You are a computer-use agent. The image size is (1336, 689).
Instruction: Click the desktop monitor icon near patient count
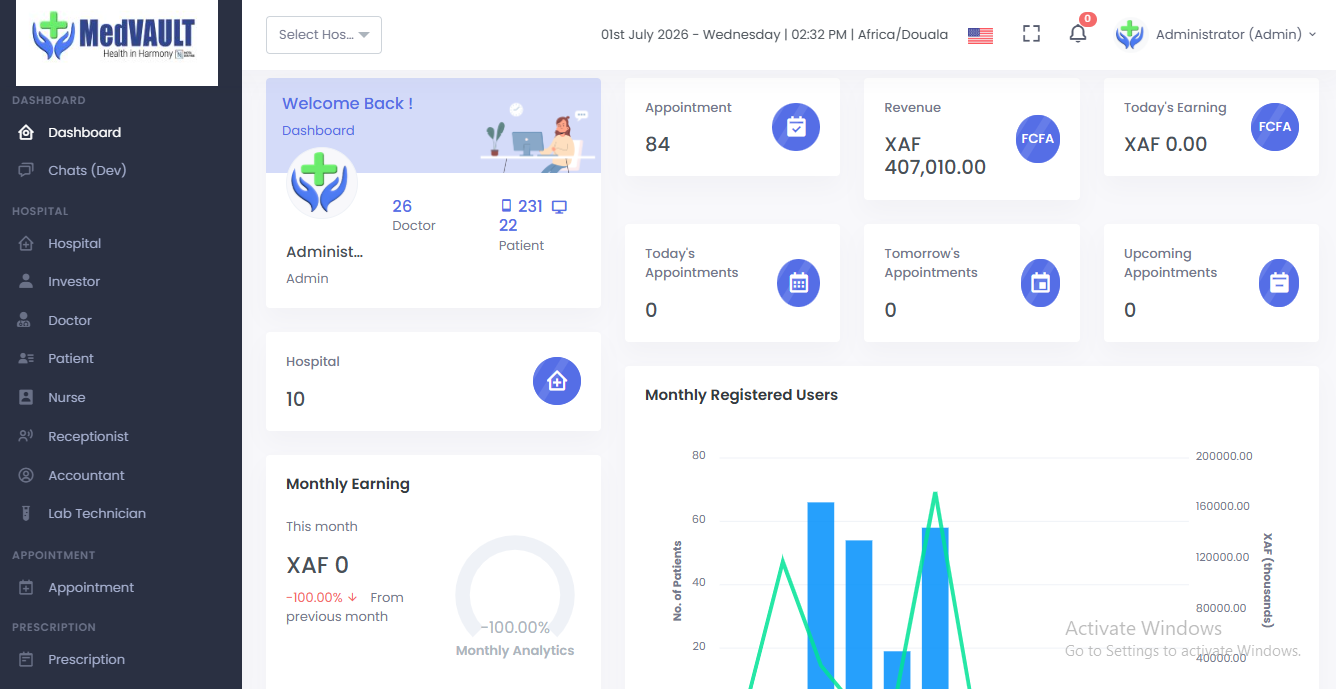click(x=559, y=207)
